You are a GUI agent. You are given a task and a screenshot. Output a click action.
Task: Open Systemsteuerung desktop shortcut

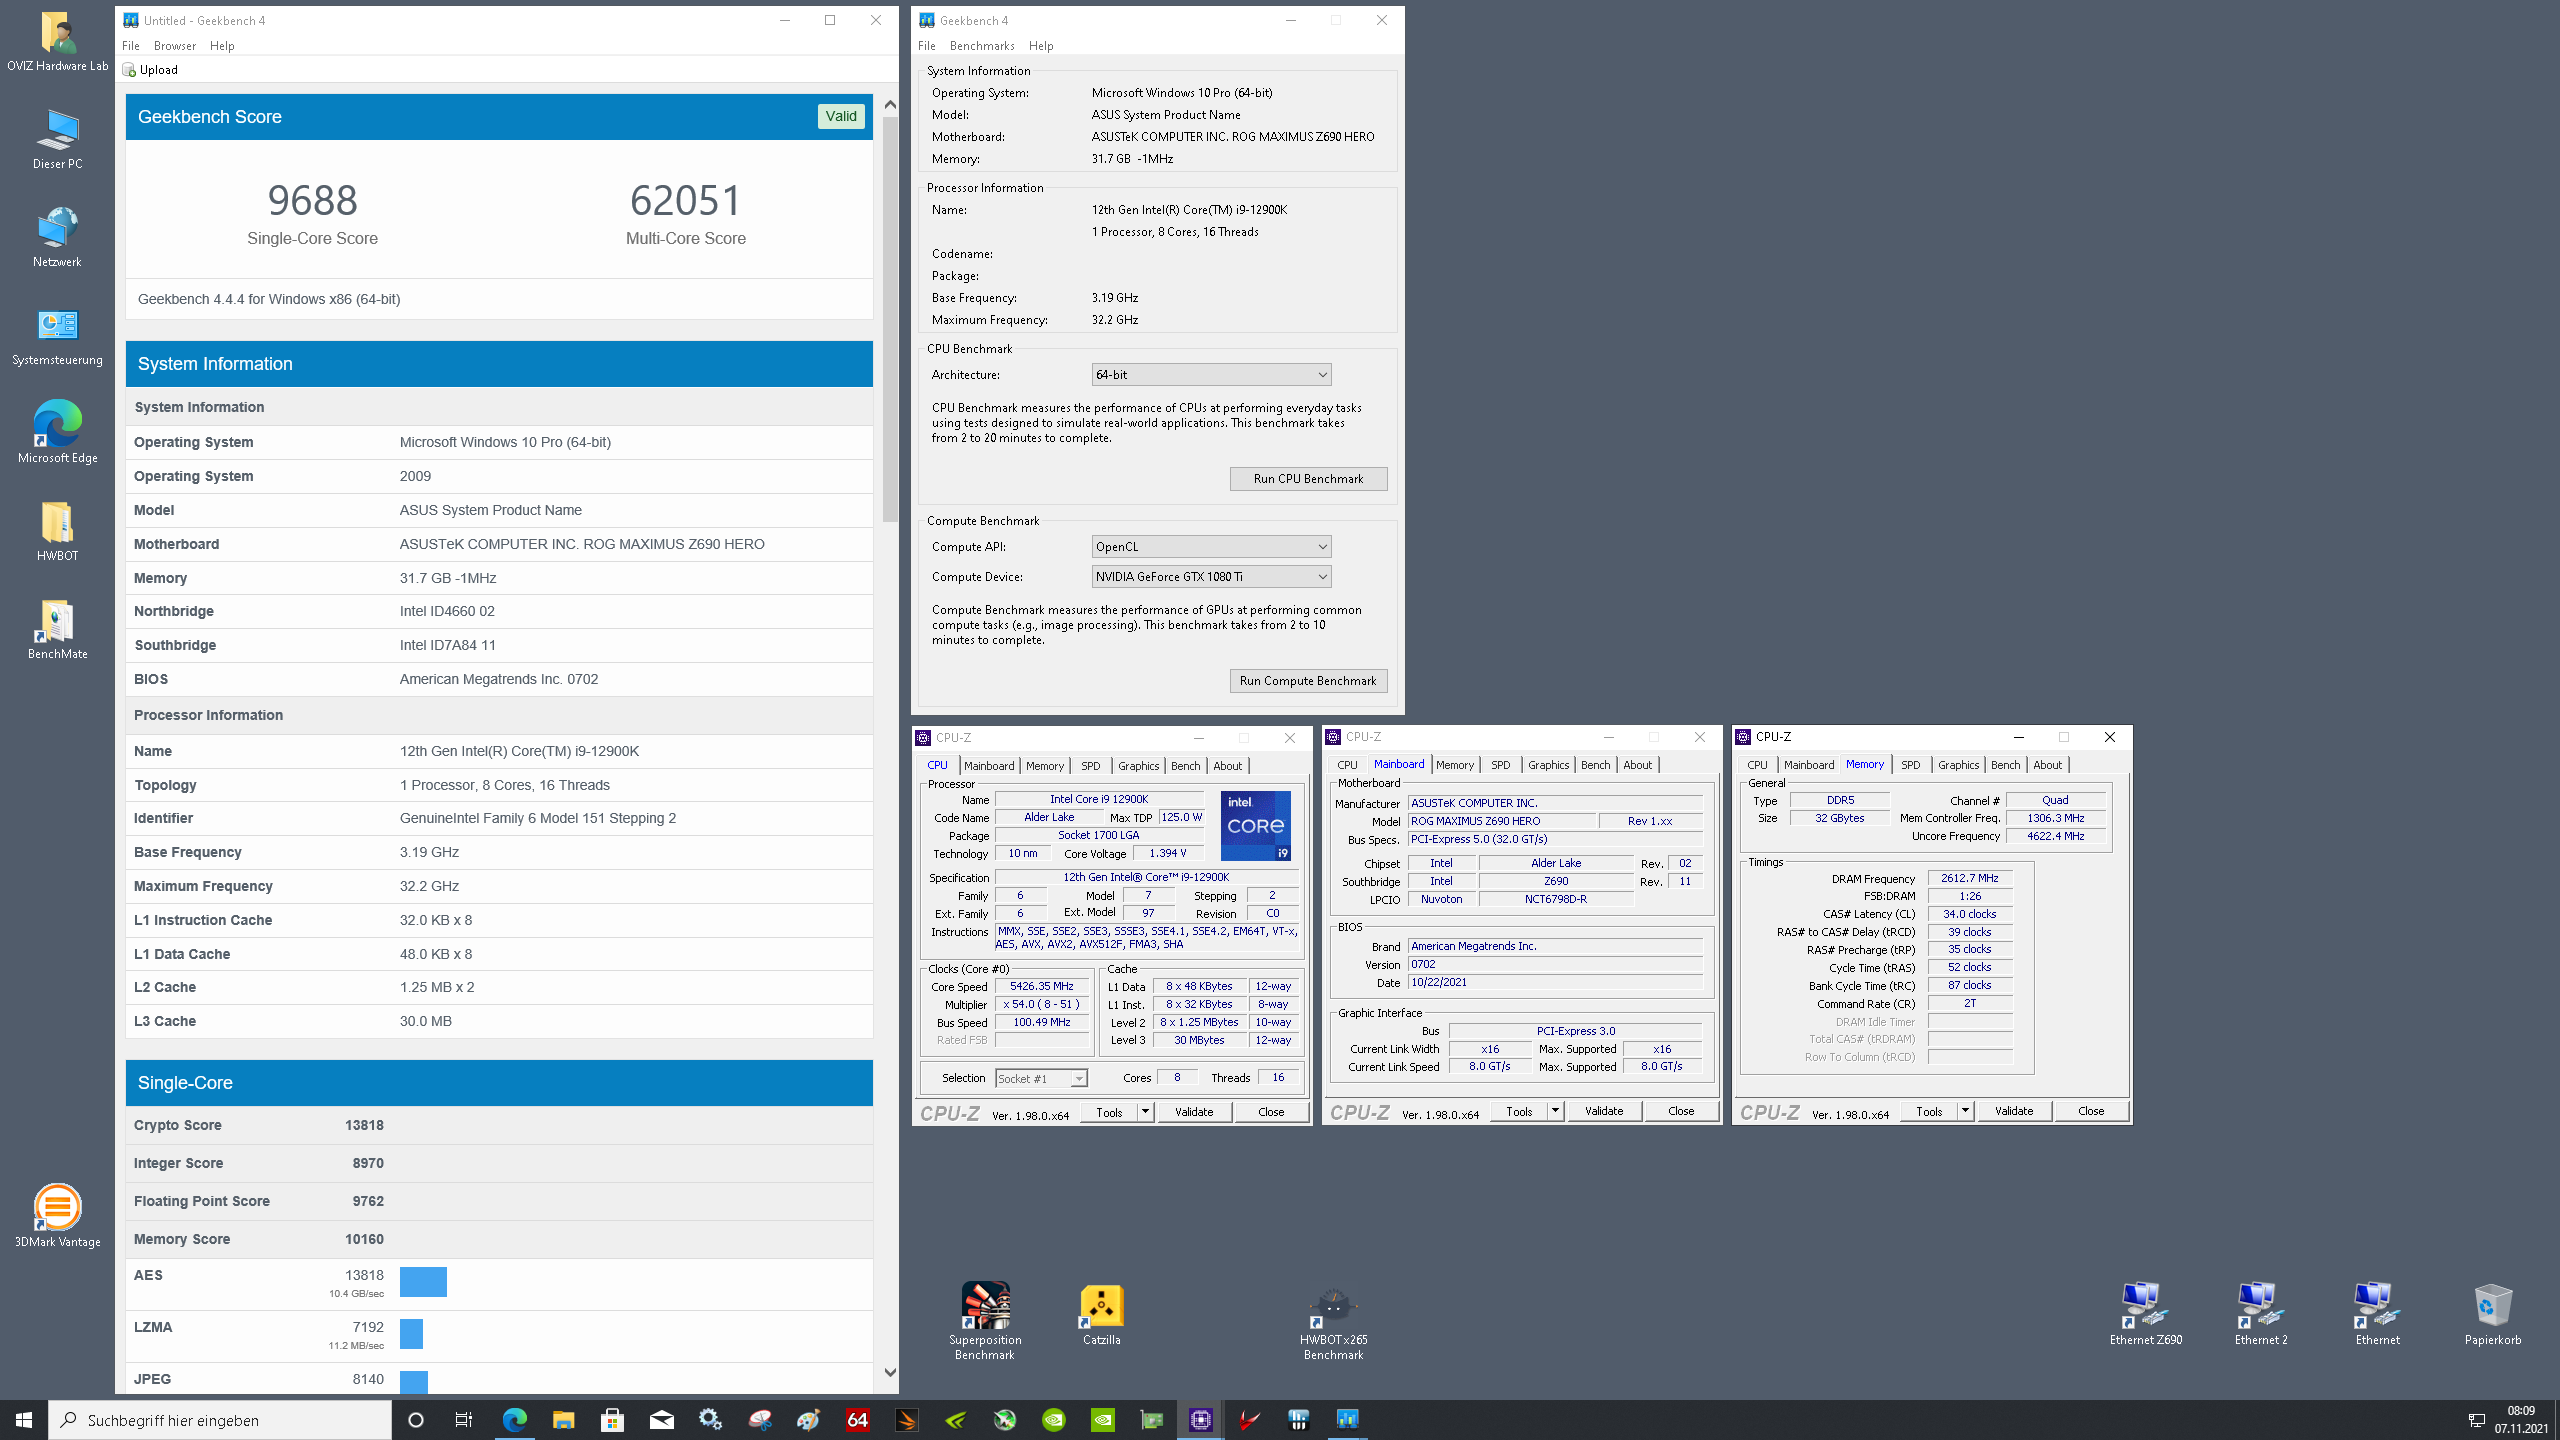click(x=57, y=335)
